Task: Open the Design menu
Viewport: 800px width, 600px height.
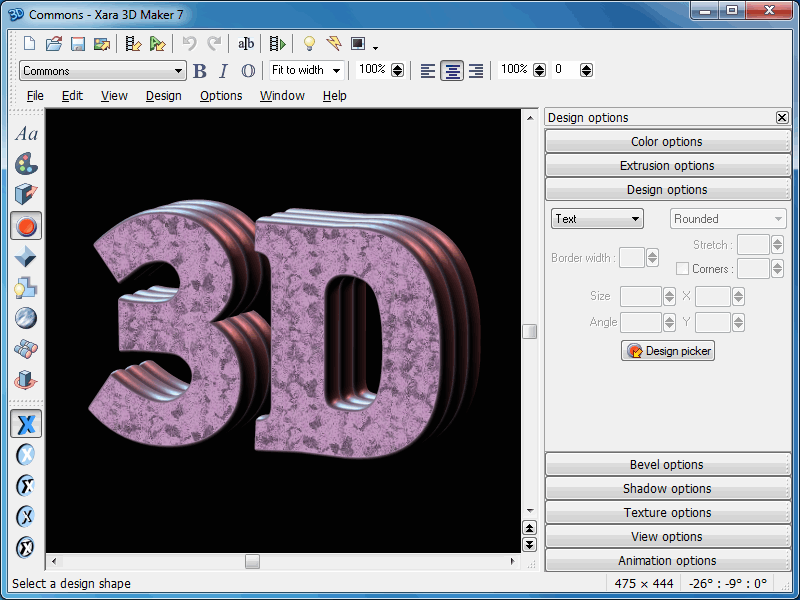Action: click(x=163, y=95)
